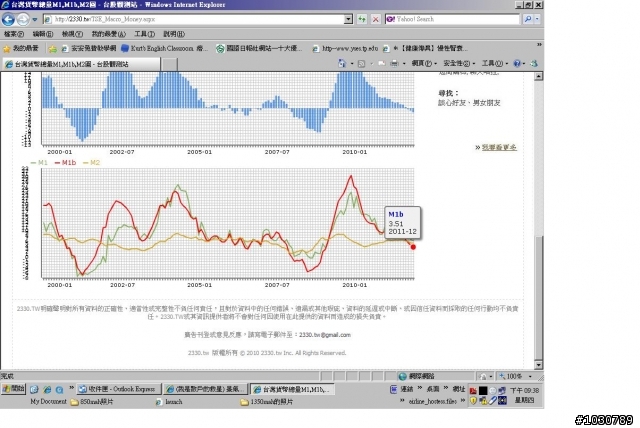The height and width of the screenshot is (428, 640).
Task: Open the 編輯(E) menu
Action: coord(42,34)
